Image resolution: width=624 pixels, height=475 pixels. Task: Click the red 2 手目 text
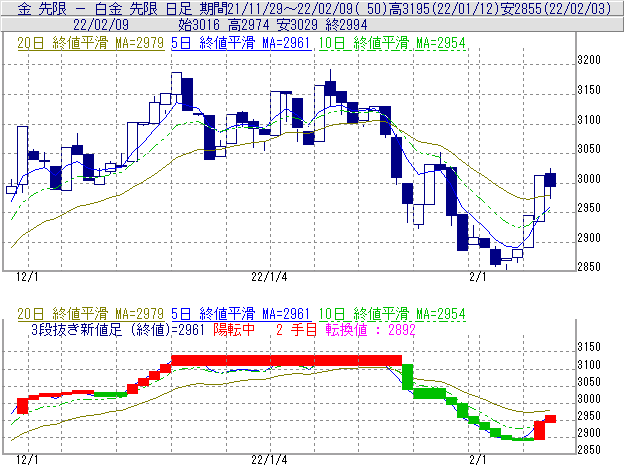(296, 330)
